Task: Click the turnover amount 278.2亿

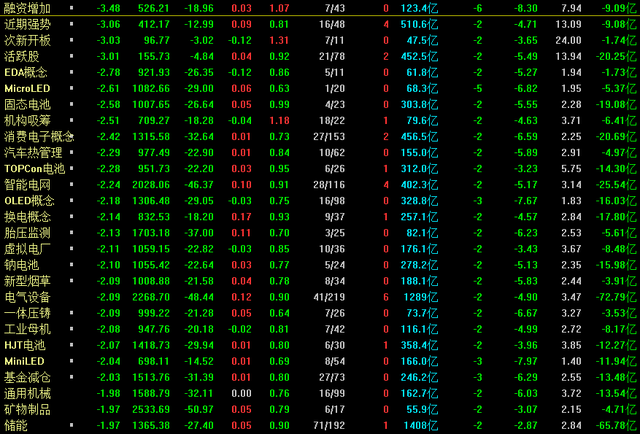Action: pyautogui.click(x=419, y=265)
